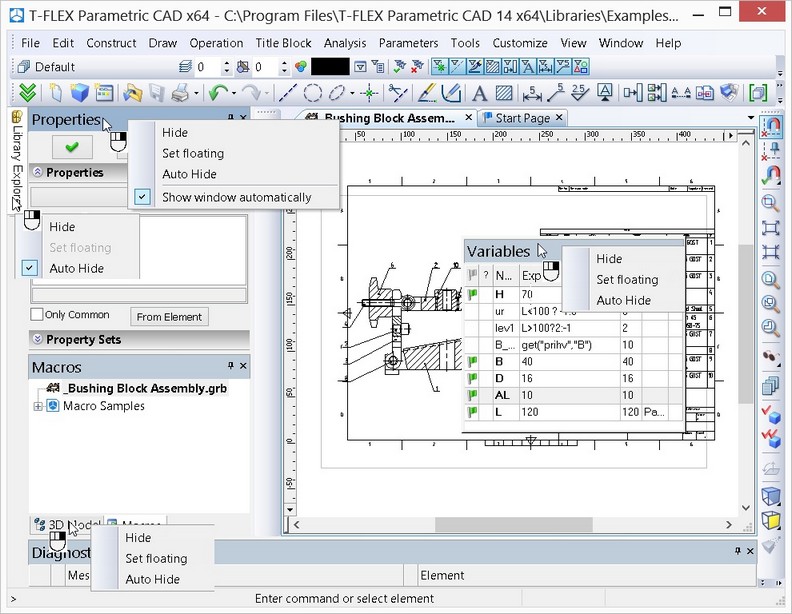Open the document tabs list dropdown

[x=751, y=118]
